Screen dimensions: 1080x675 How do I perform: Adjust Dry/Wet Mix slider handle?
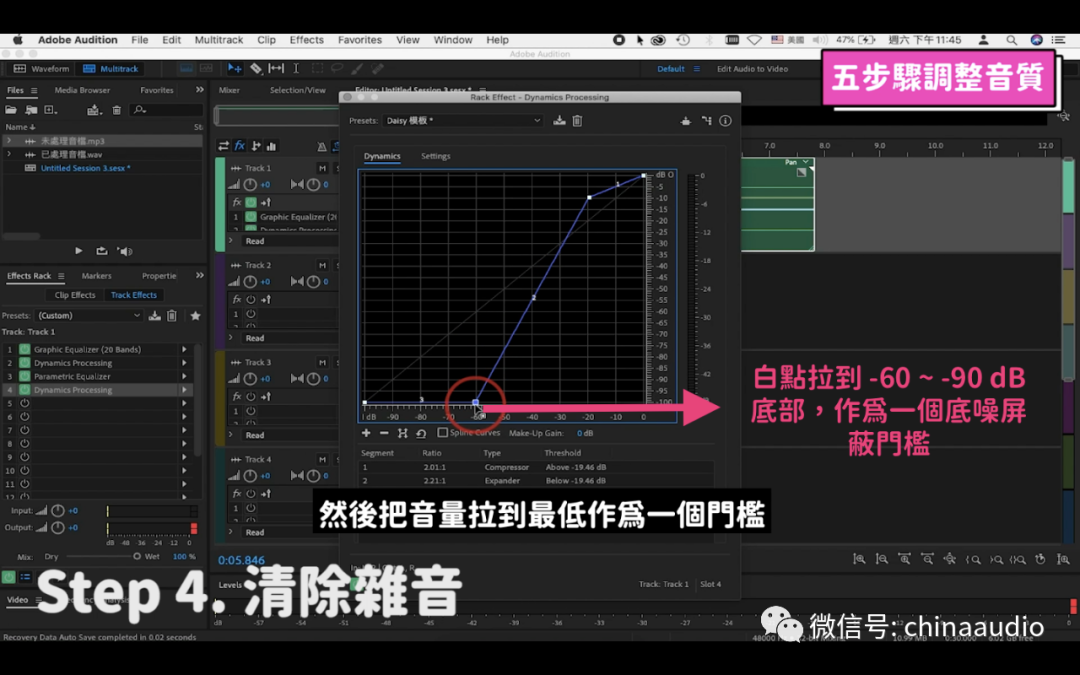(x=136, y=557)
